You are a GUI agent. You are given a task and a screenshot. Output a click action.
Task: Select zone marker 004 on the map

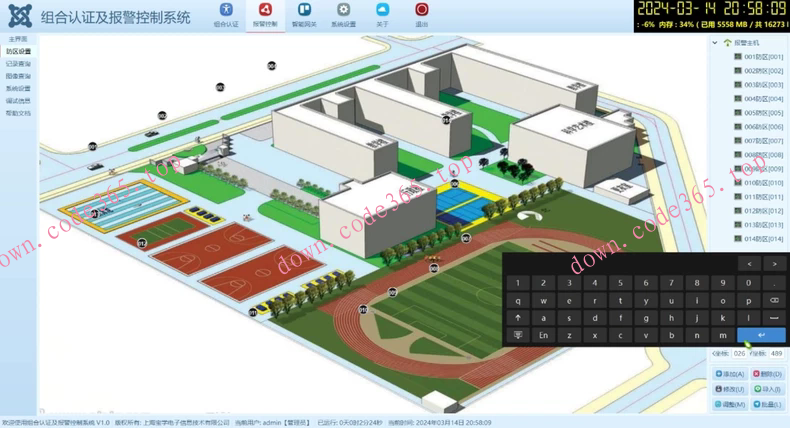point(272,66)
